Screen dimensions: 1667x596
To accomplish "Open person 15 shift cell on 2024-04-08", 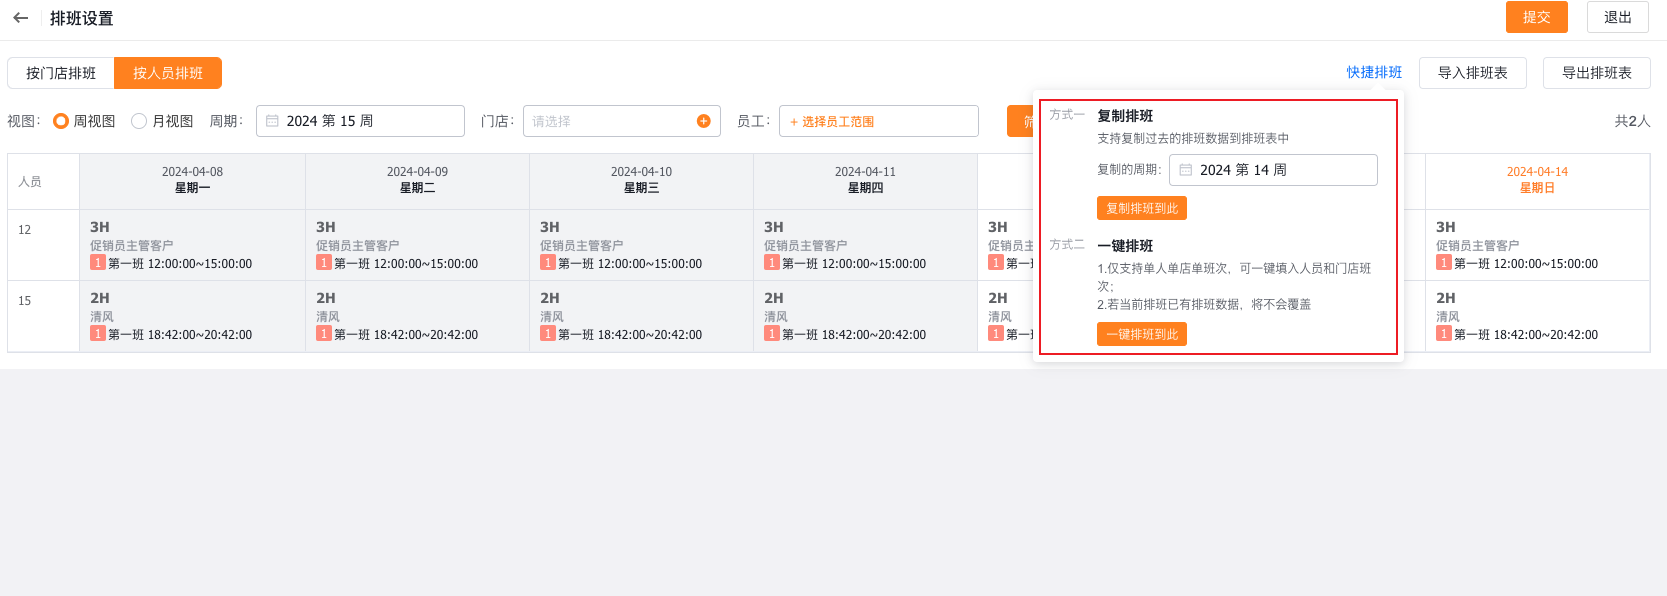I will 193,316.
